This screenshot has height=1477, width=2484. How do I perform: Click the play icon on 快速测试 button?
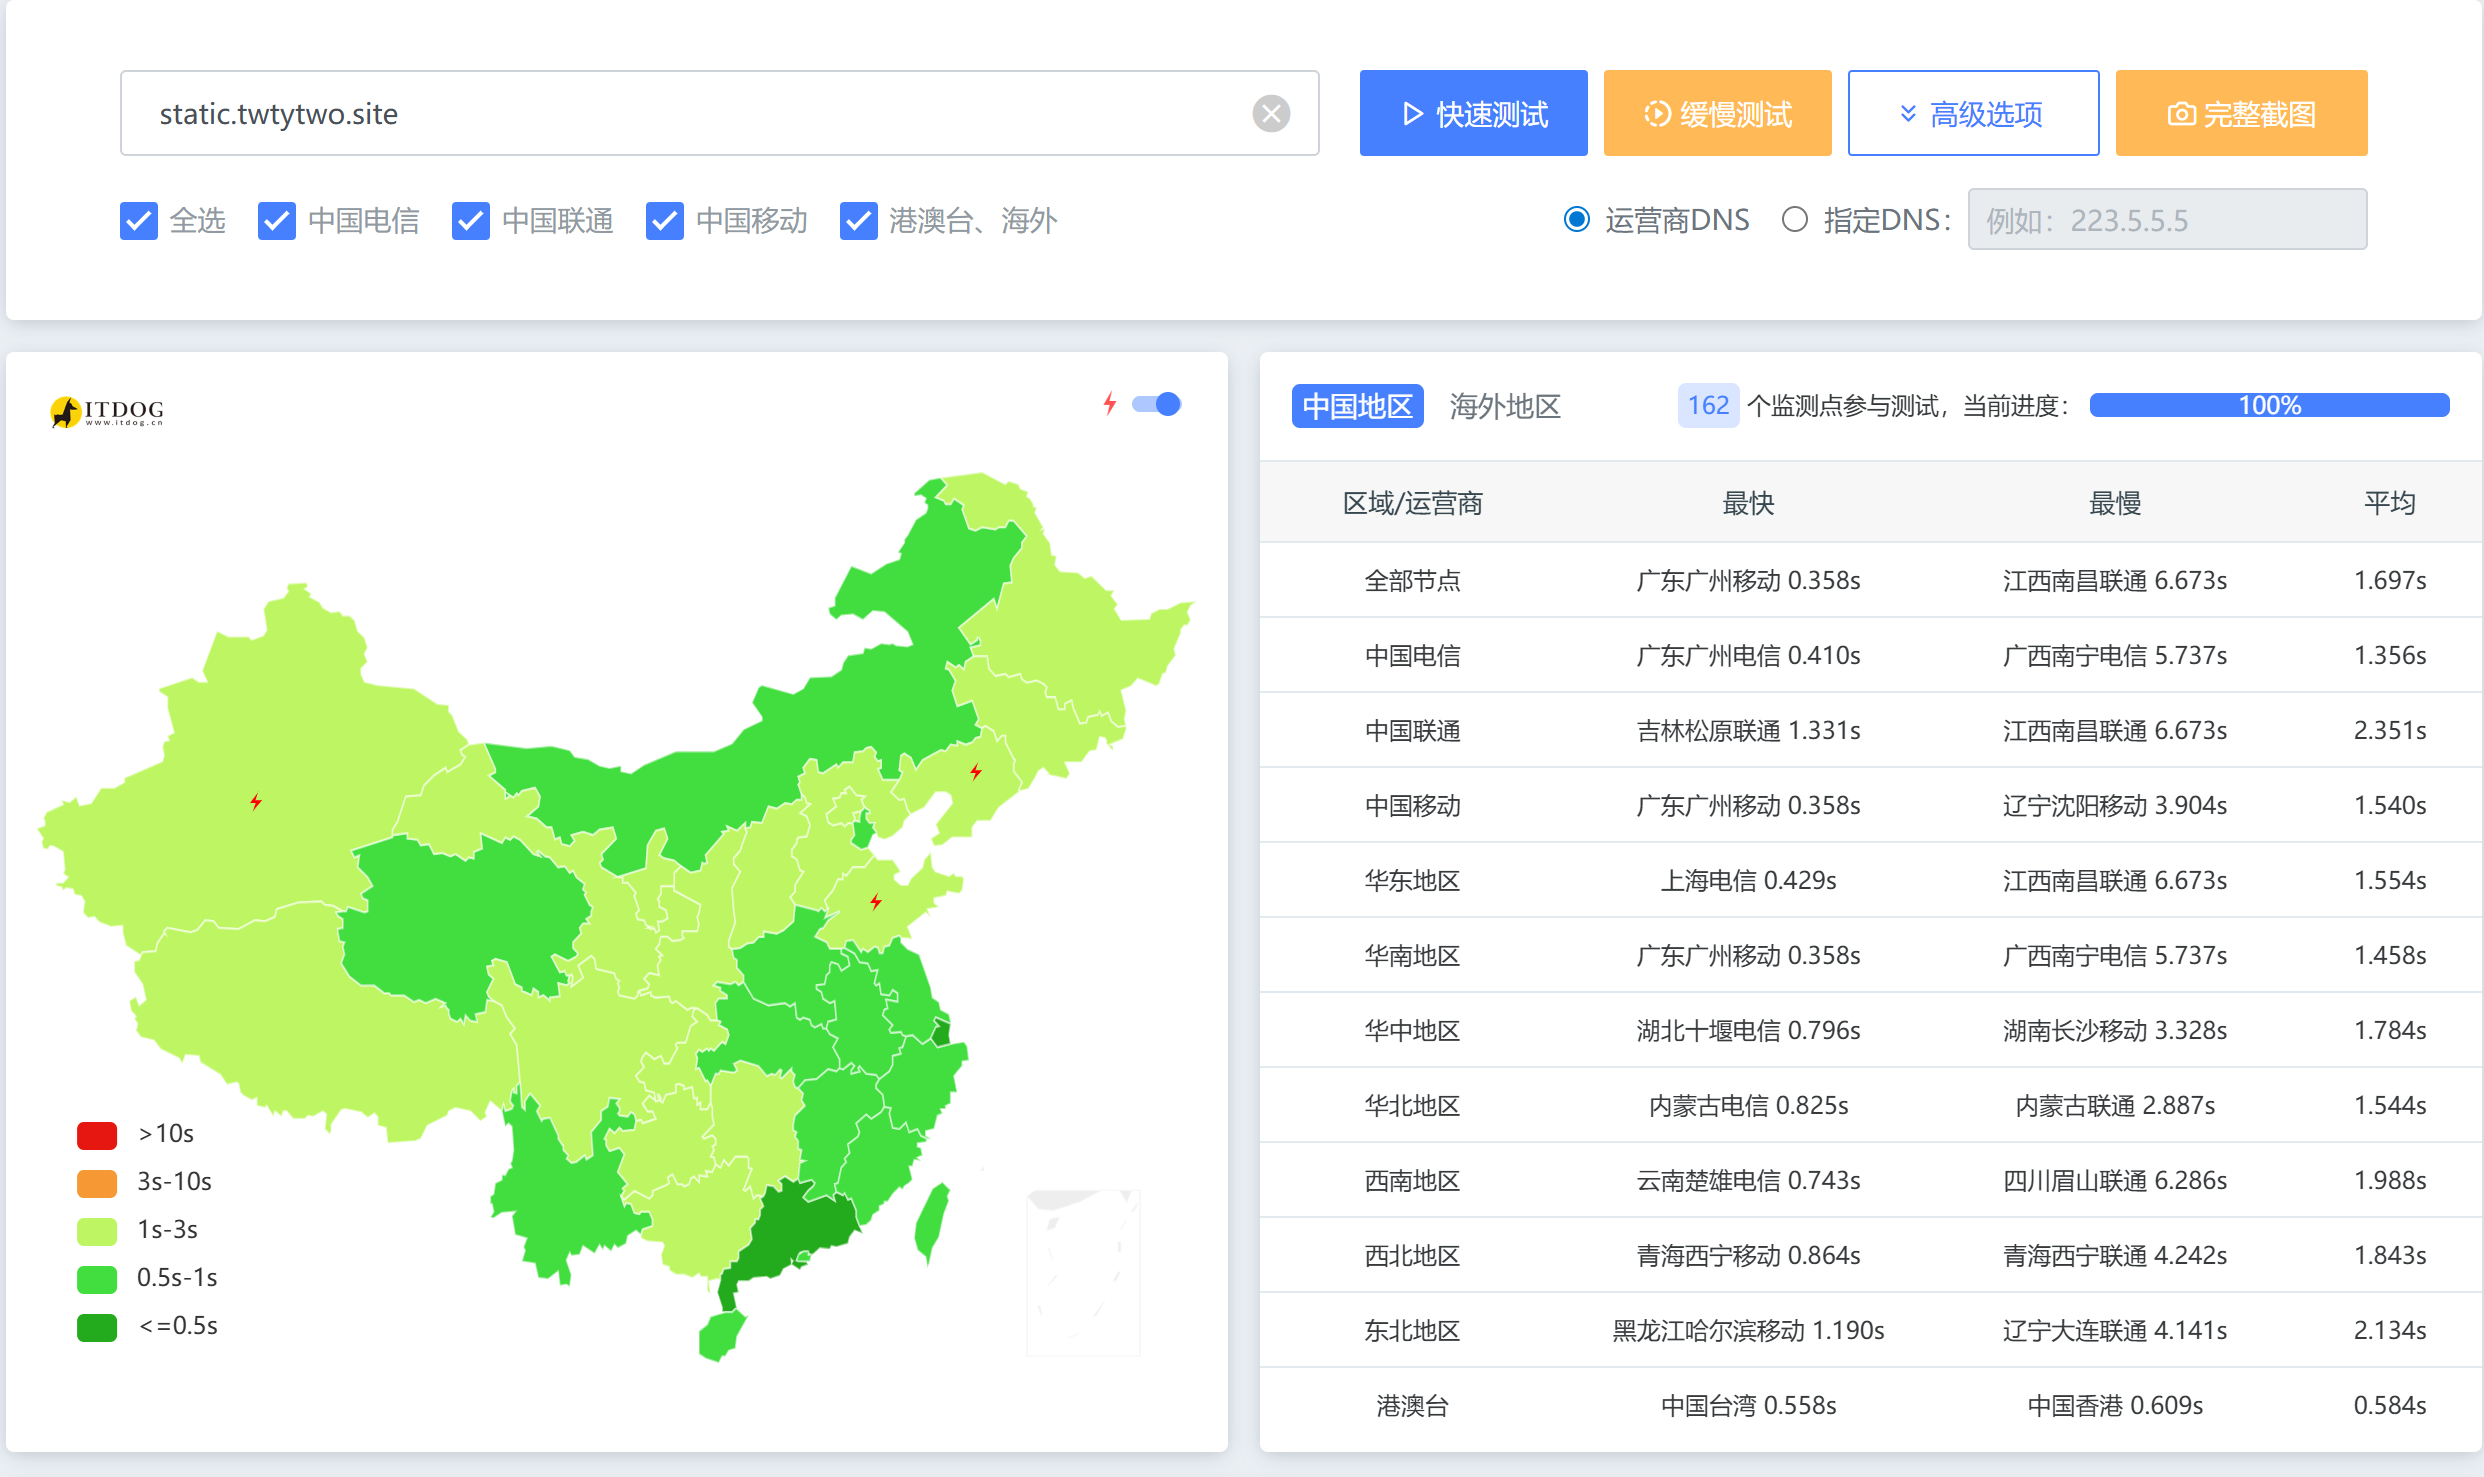(x=1413, y=113)
